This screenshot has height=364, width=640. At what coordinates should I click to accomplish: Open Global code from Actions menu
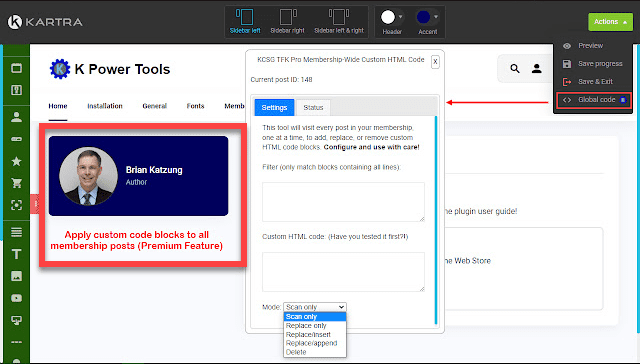593,100
